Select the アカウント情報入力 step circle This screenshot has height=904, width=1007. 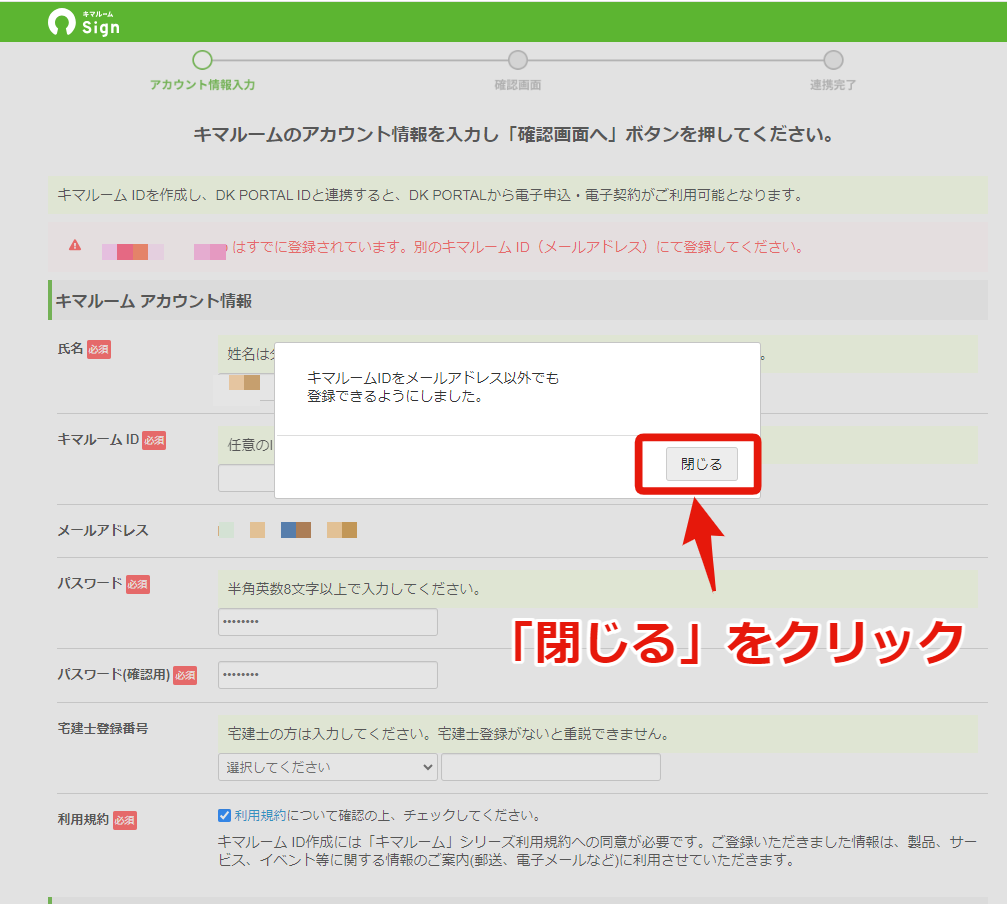click(x=202, y=60)
